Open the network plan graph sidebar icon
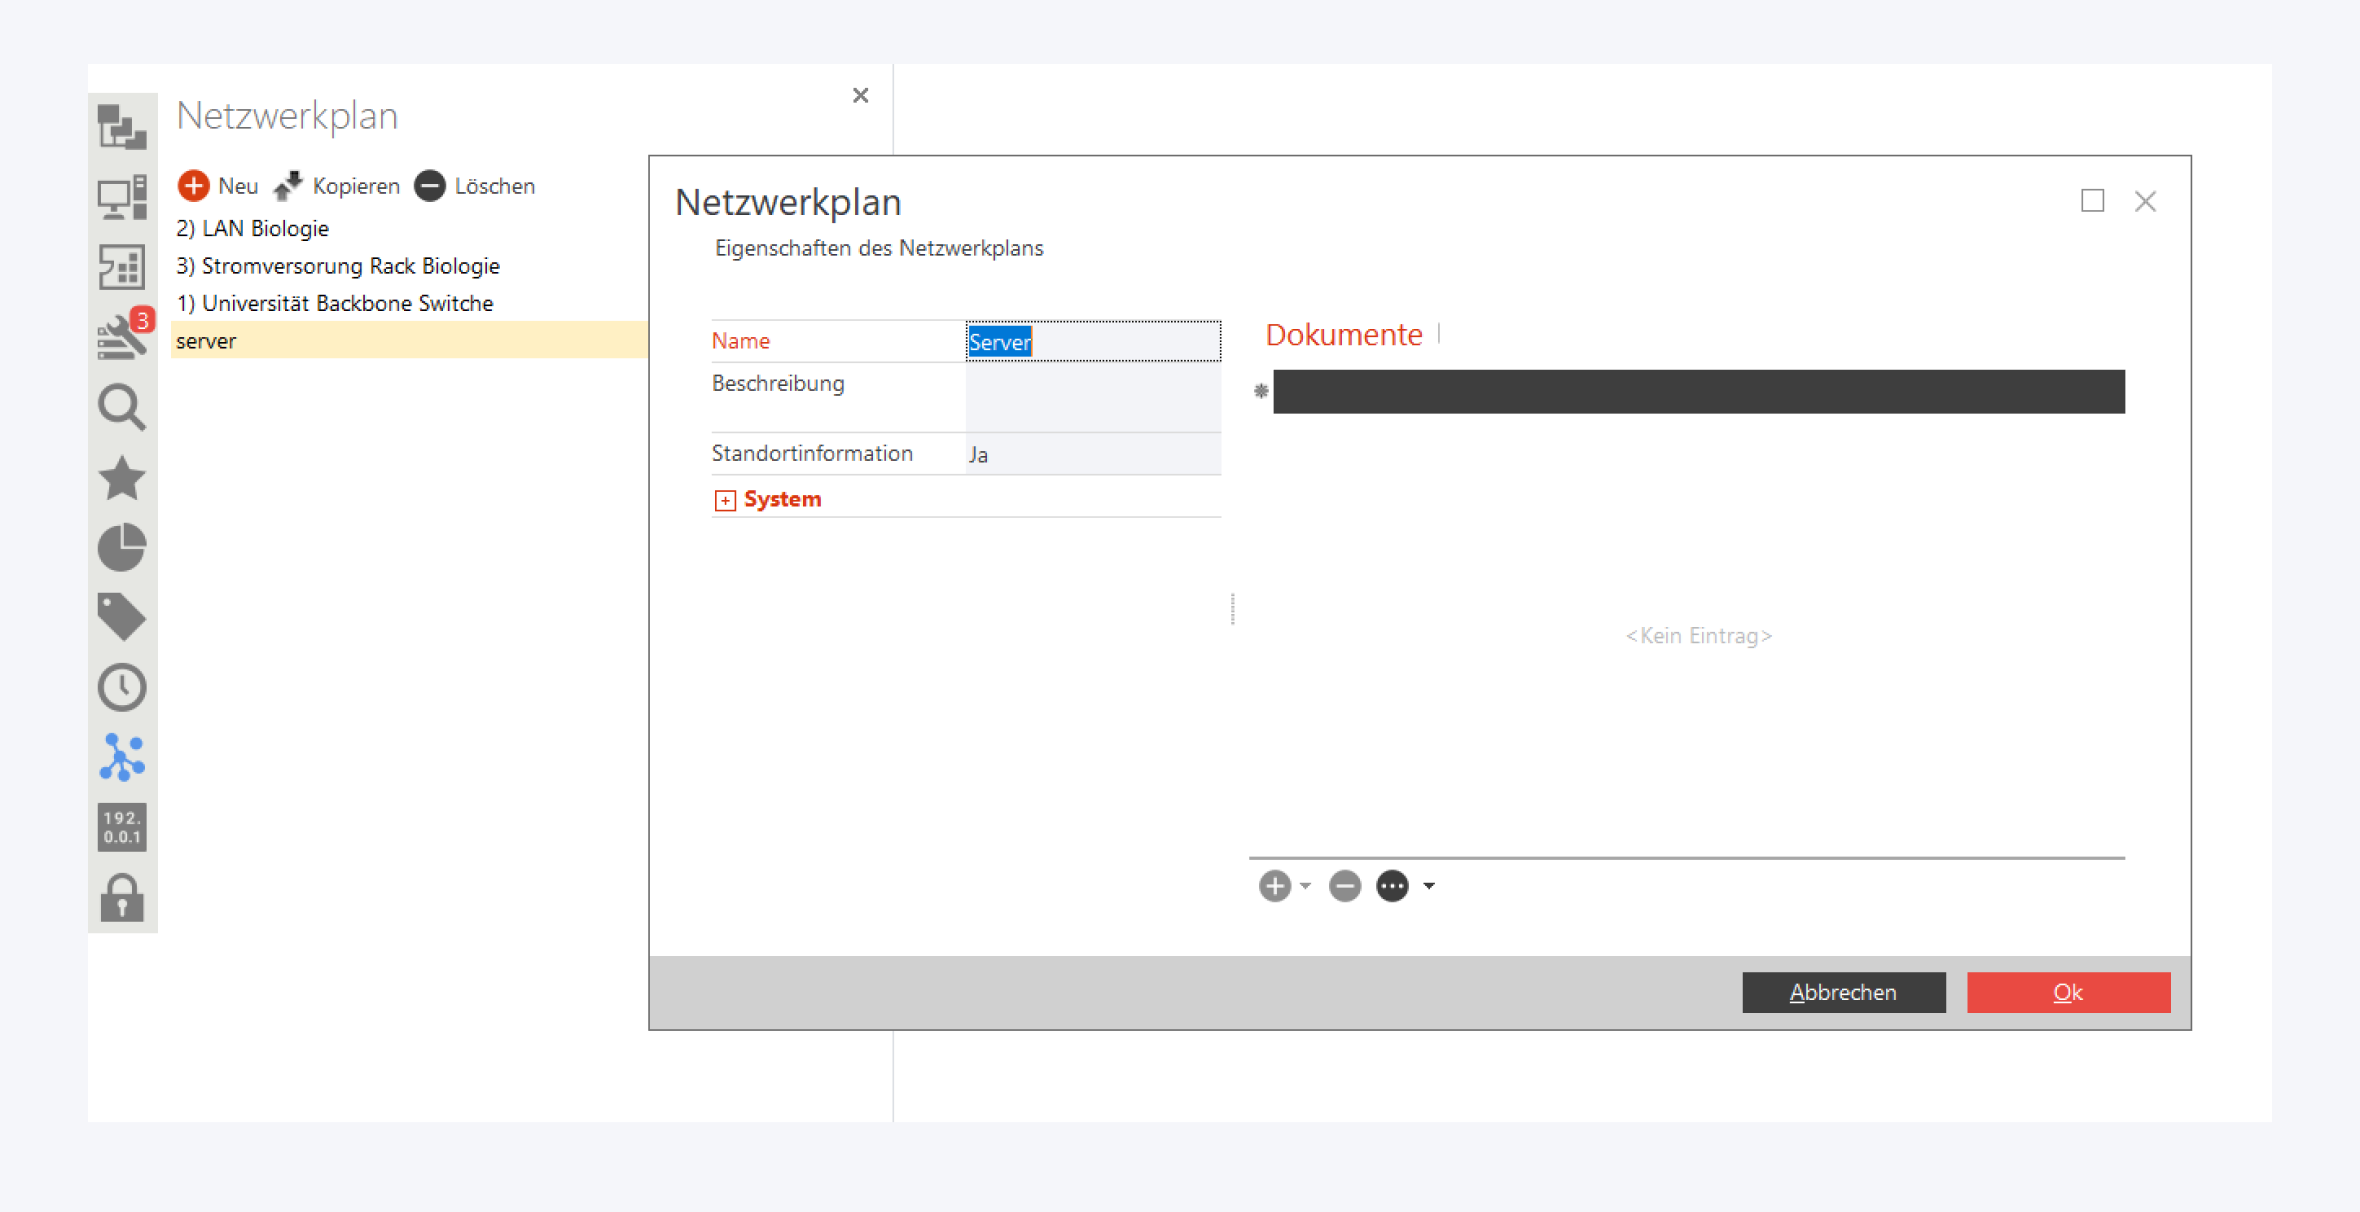 pyautogui.click(x=122, y=757)
